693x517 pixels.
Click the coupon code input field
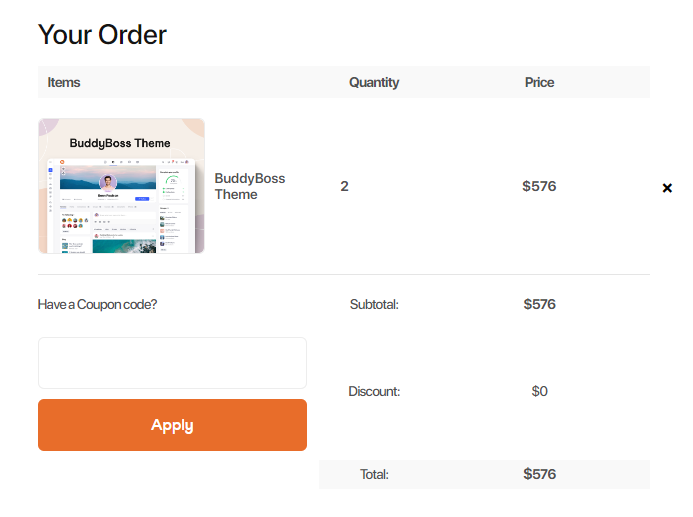[x=172, y=363]
